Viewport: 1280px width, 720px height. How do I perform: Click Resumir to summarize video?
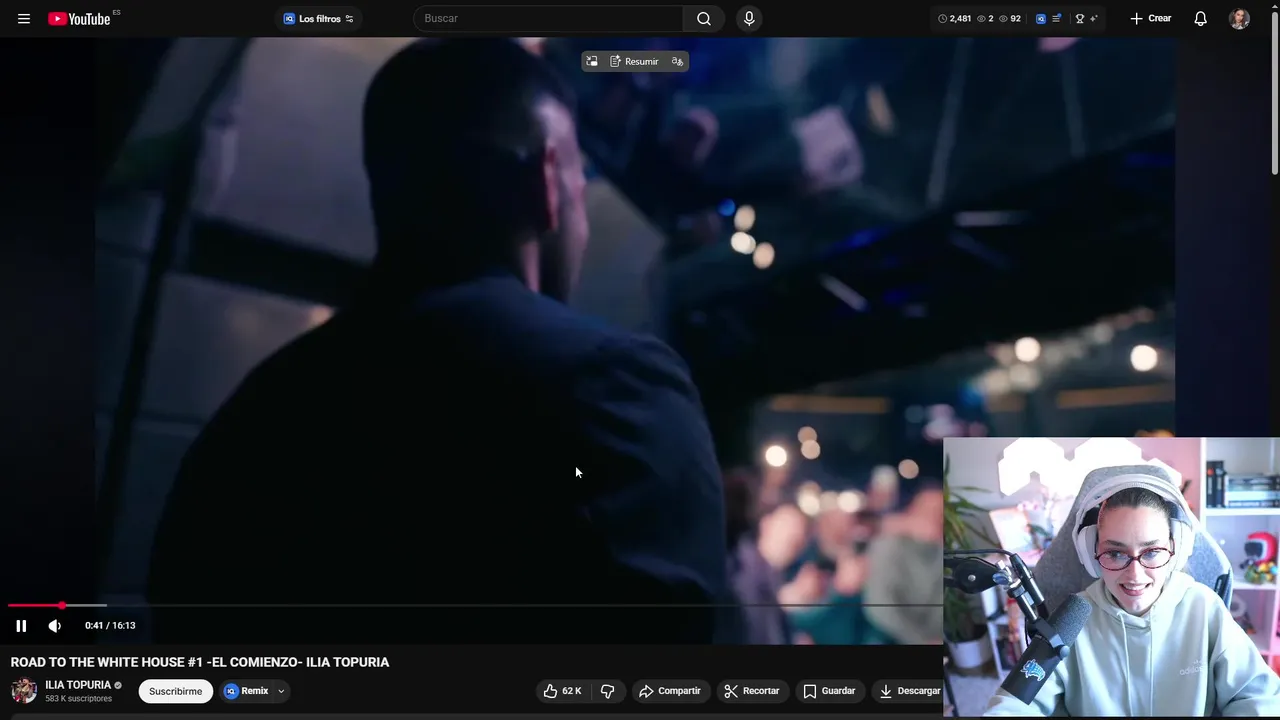pos(634,62)
